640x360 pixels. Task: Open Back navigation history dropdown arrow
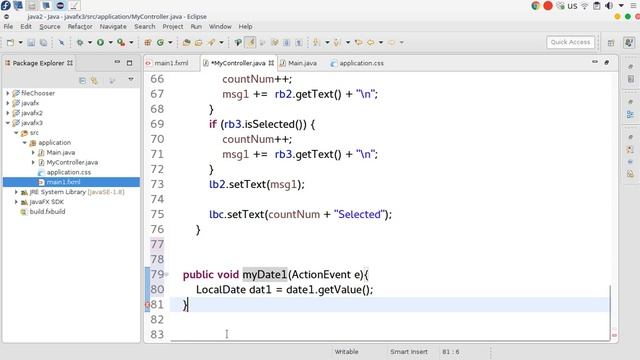pyautogui.click(x=380, y=42)
